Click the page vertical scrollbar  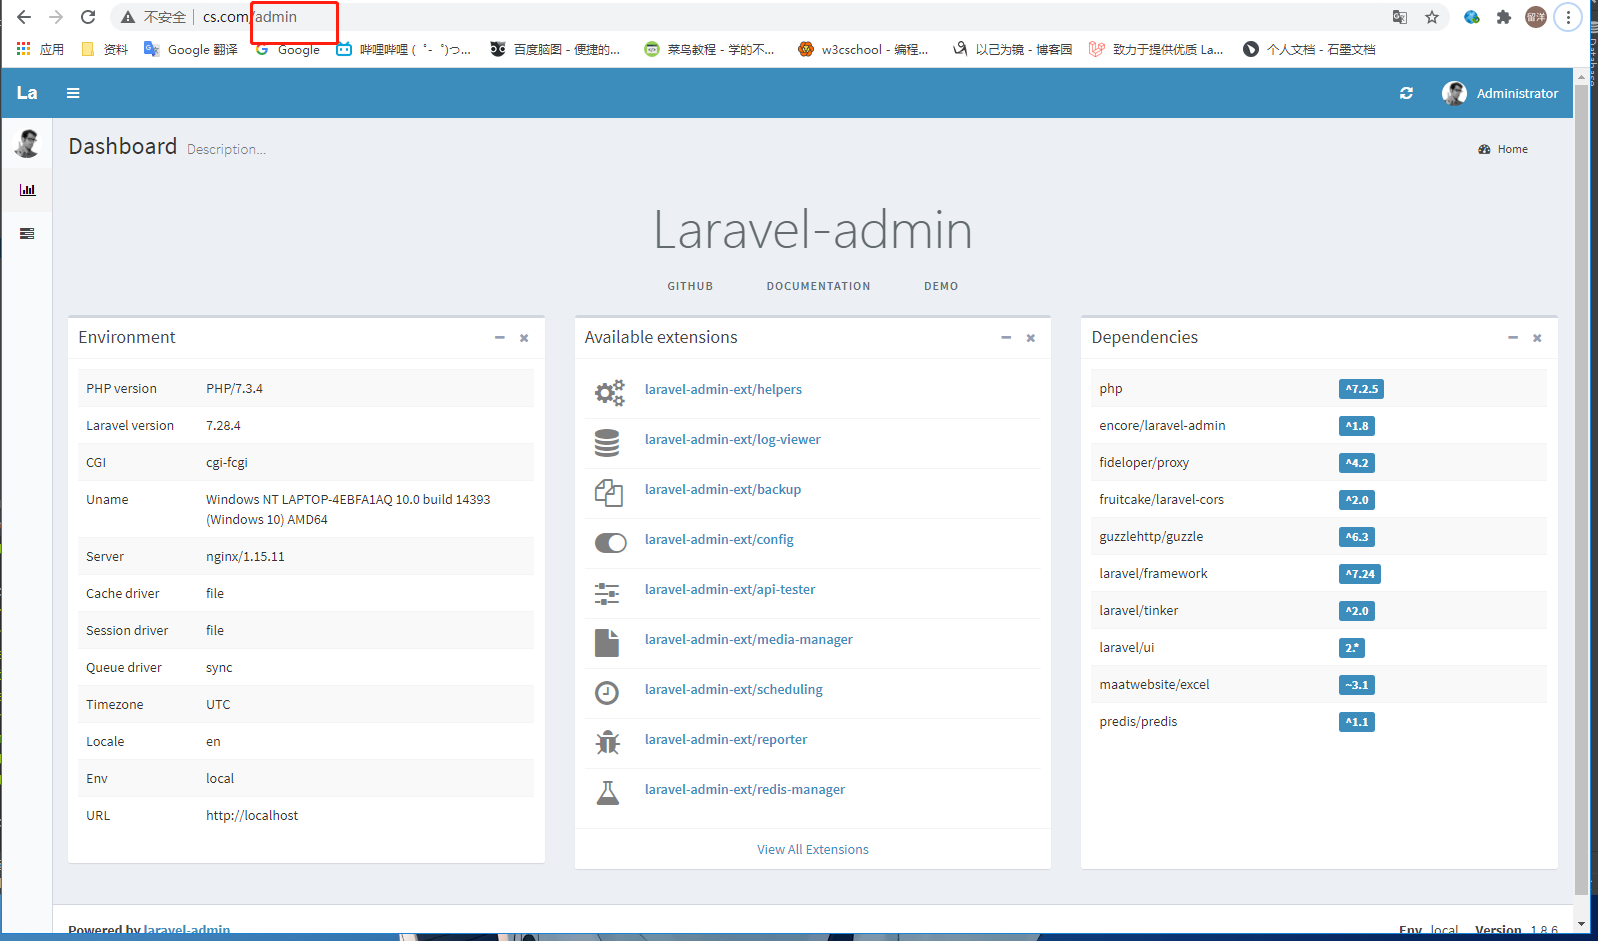pos(1581,489)
